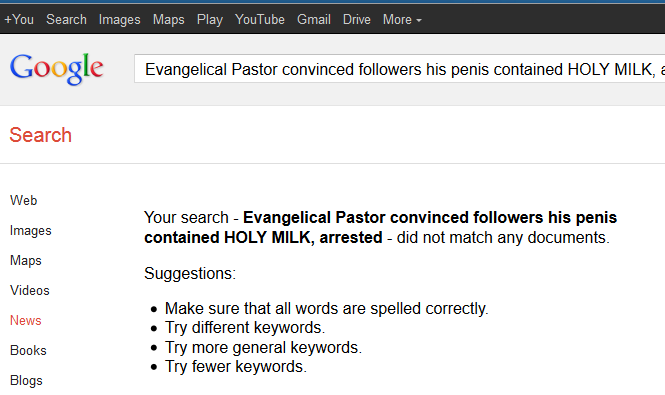Open Maps from the top navigation bar

168,20
